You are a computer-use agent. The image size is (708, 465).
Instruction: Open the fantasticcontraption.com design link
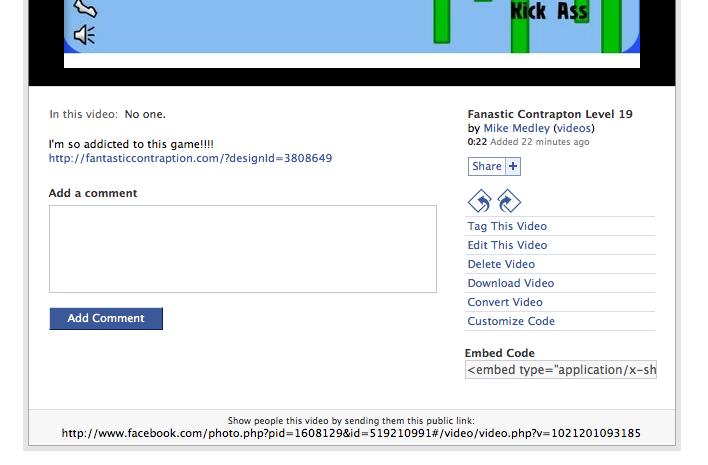pyautogui.click(x=190, y=158)
